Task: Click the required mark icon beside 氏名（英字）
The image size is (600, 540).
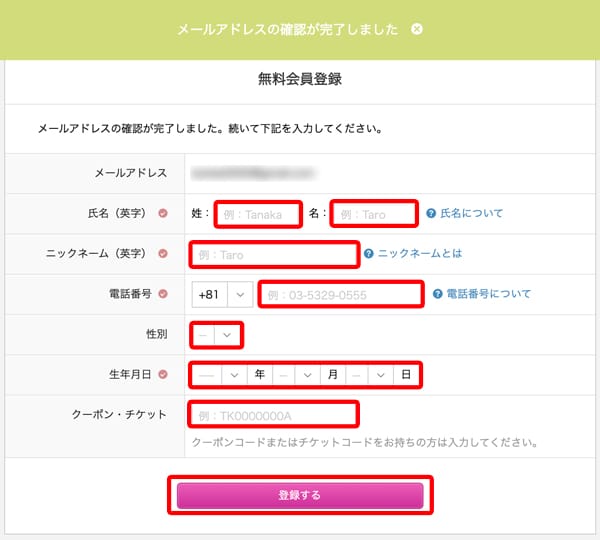Action: click(163, 213)
